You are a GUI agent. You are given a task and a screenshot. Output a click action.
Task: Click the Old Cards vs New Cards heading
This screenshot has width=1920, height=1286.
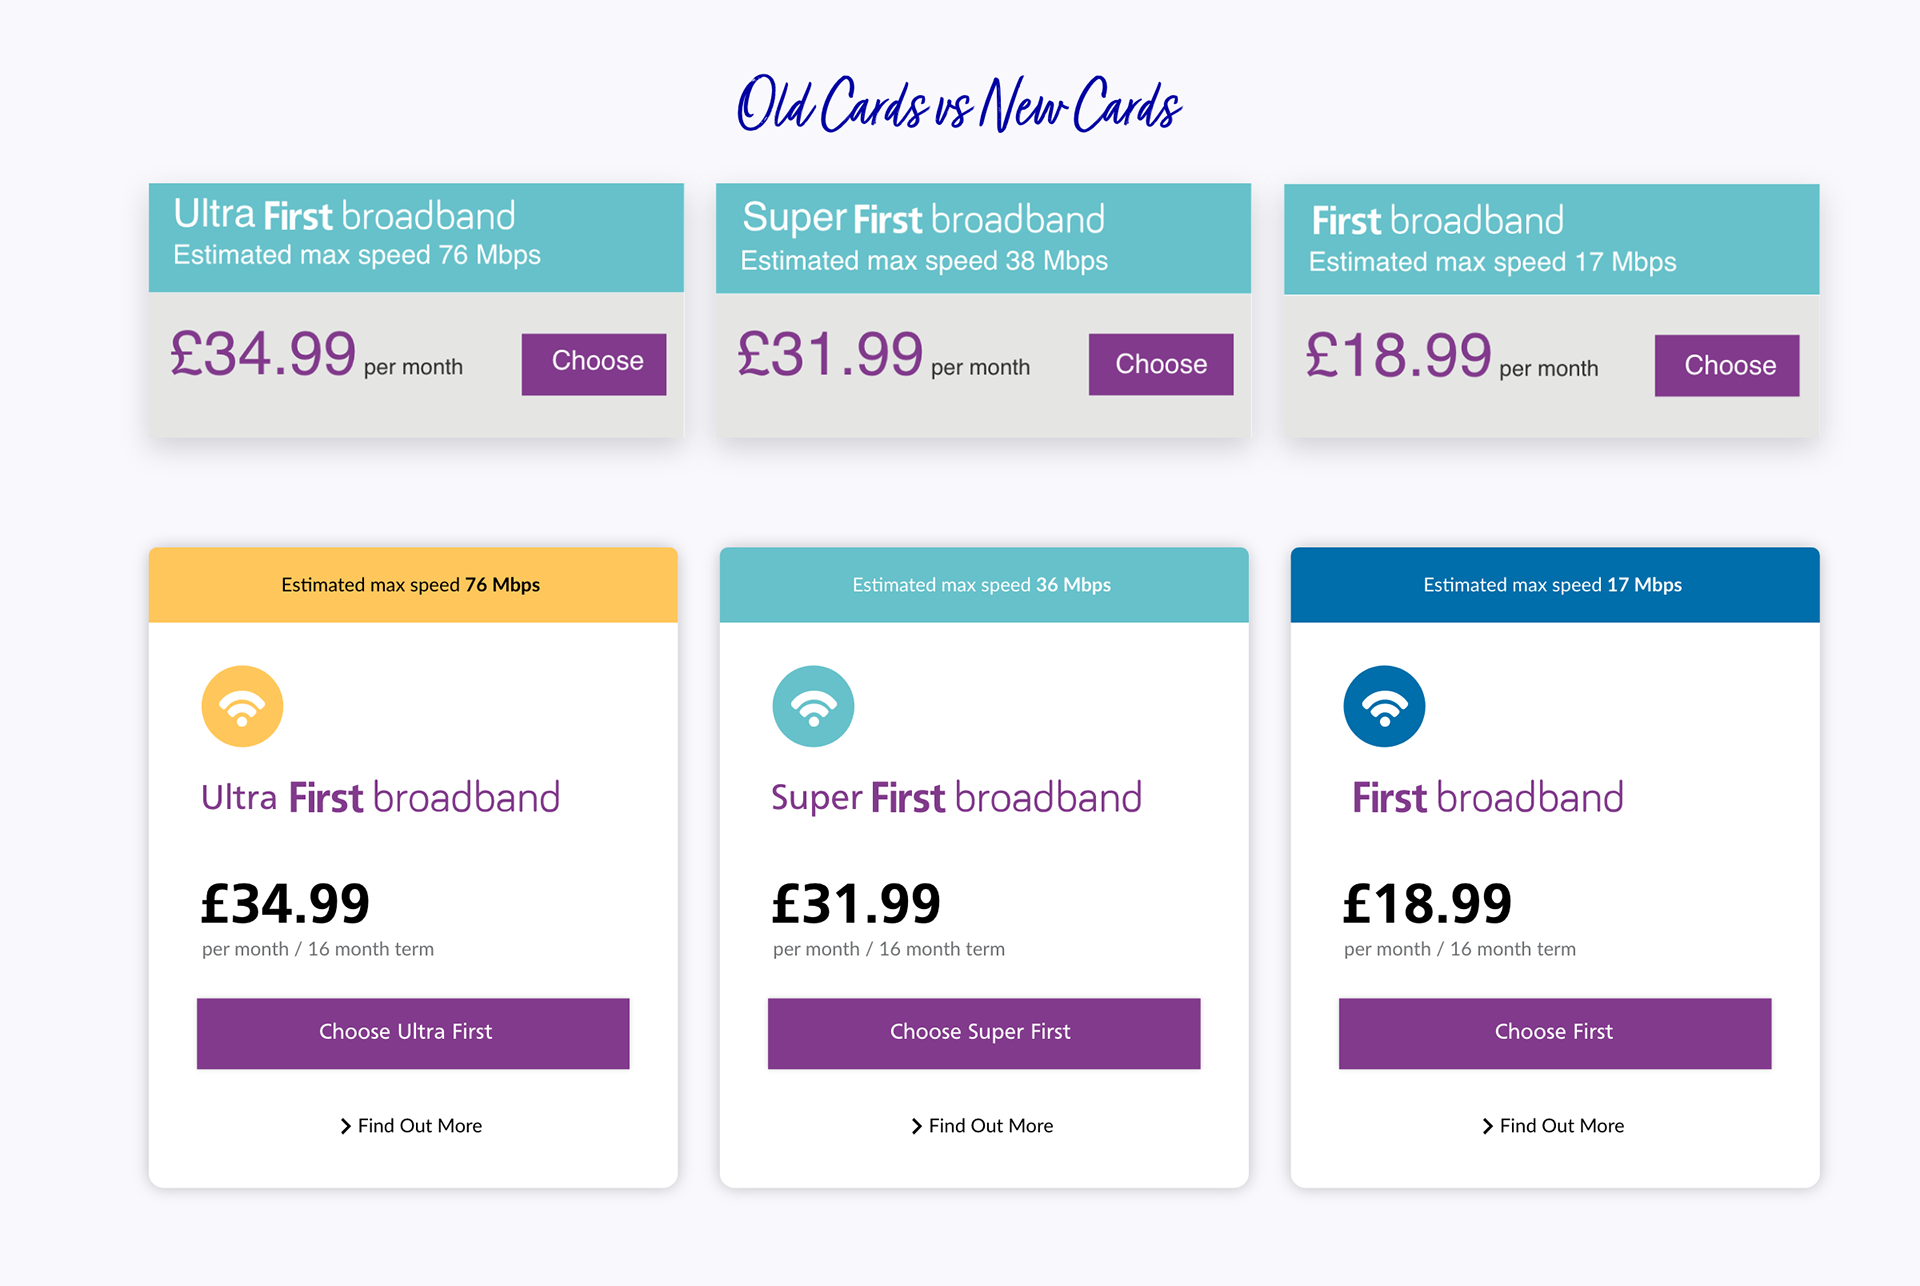tap(959, 105)
